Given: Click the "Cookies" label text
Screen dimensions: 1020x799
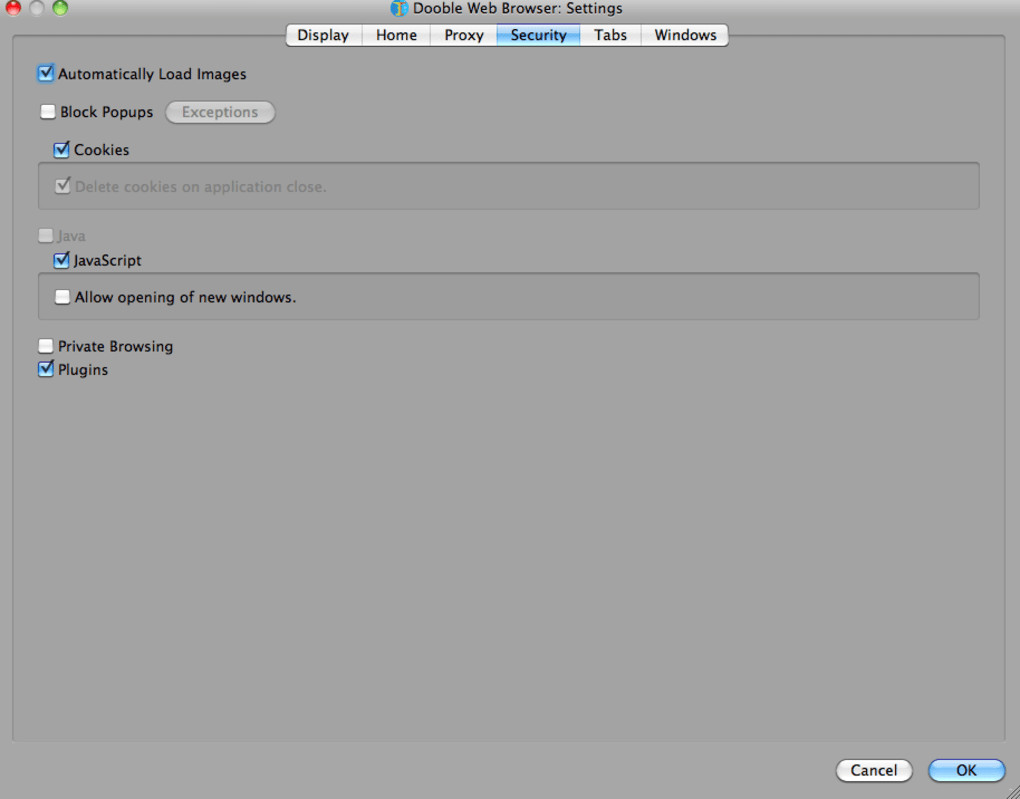Looking at the screenshot, I should pos(101,150).
